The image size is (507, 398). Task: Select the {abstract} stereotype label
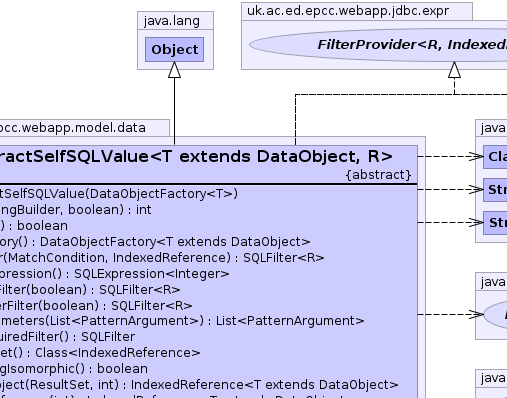tap(378, 175)
